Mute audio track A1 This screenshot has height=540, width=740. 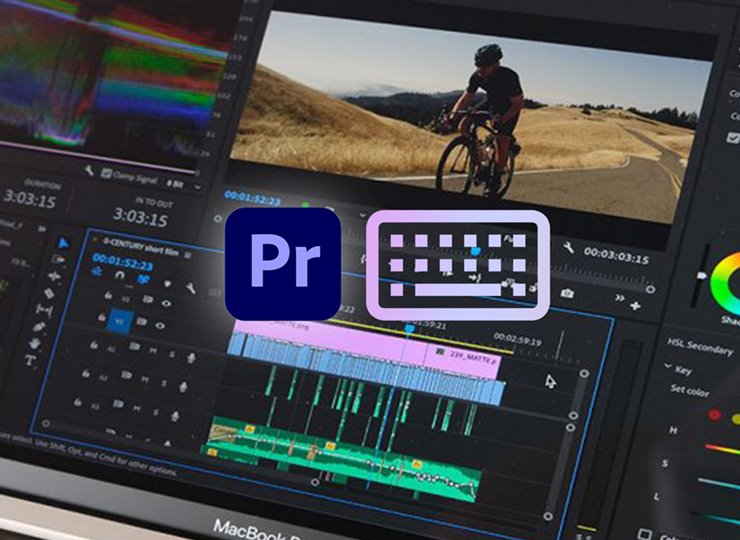[153, 350]
